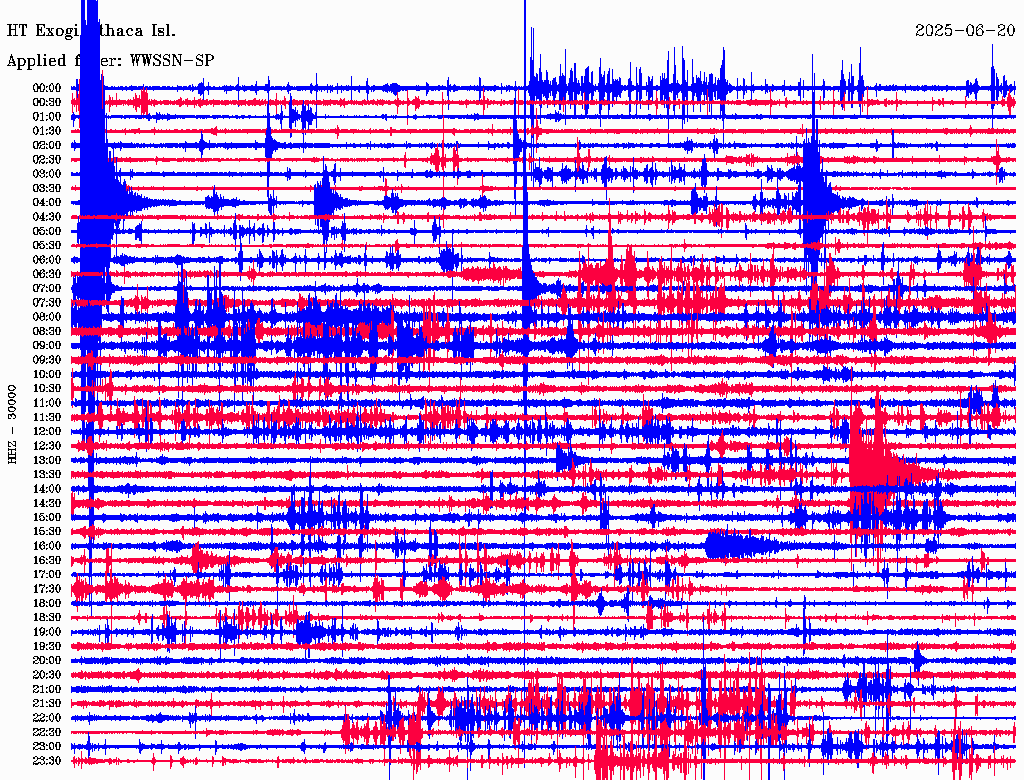Image resolution: width=1024 pixels, height=780 pixels.
Task: Select the 01:30 time label
Action: [x=47, y=131]
